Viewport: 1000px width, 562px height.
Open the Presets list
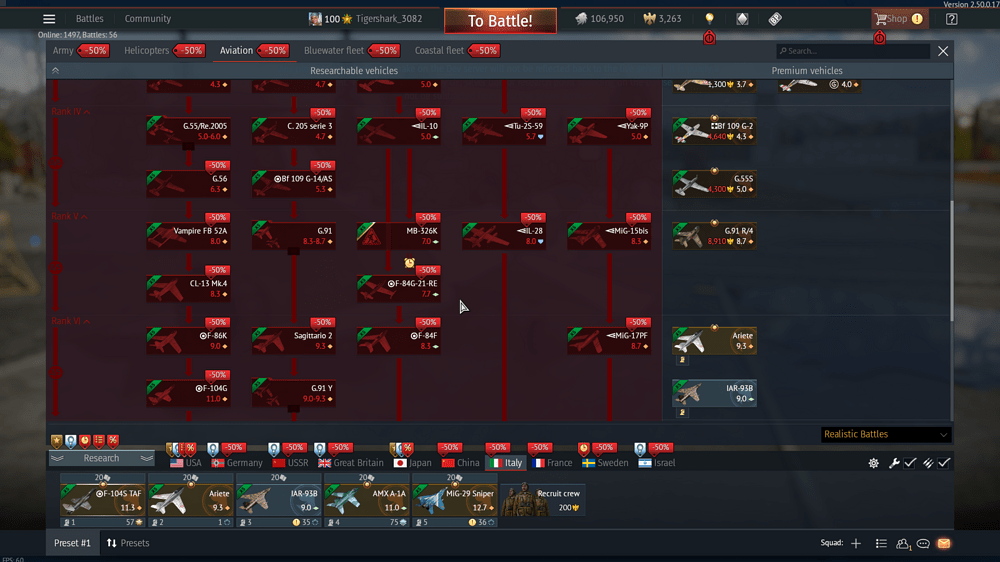[x=128, y=543]
